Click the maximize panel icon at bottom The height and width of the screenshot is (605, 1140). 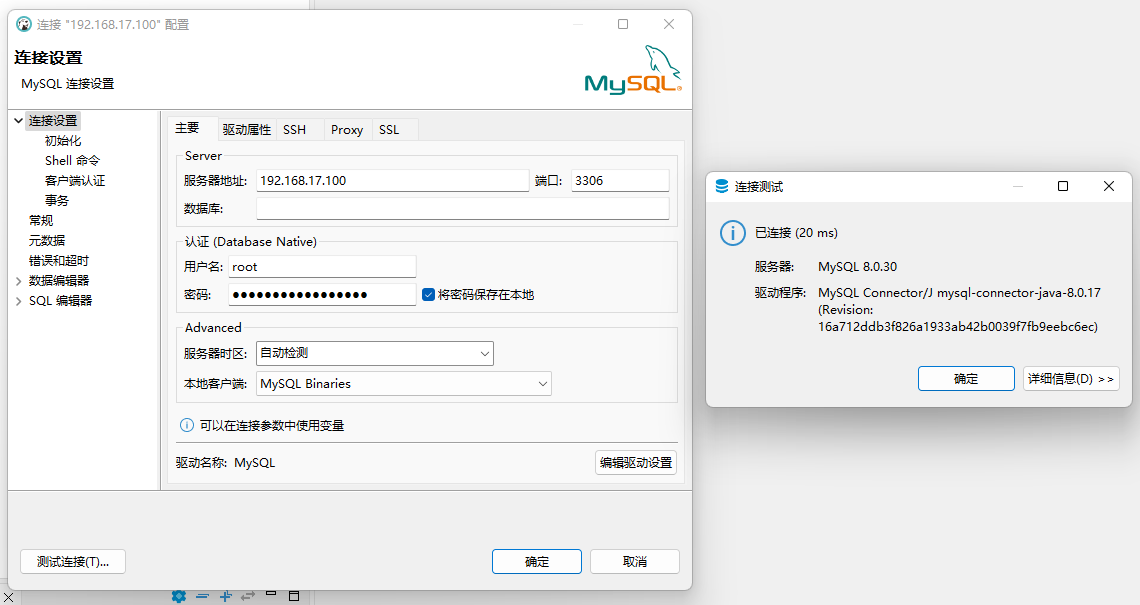tap(294, 596)
